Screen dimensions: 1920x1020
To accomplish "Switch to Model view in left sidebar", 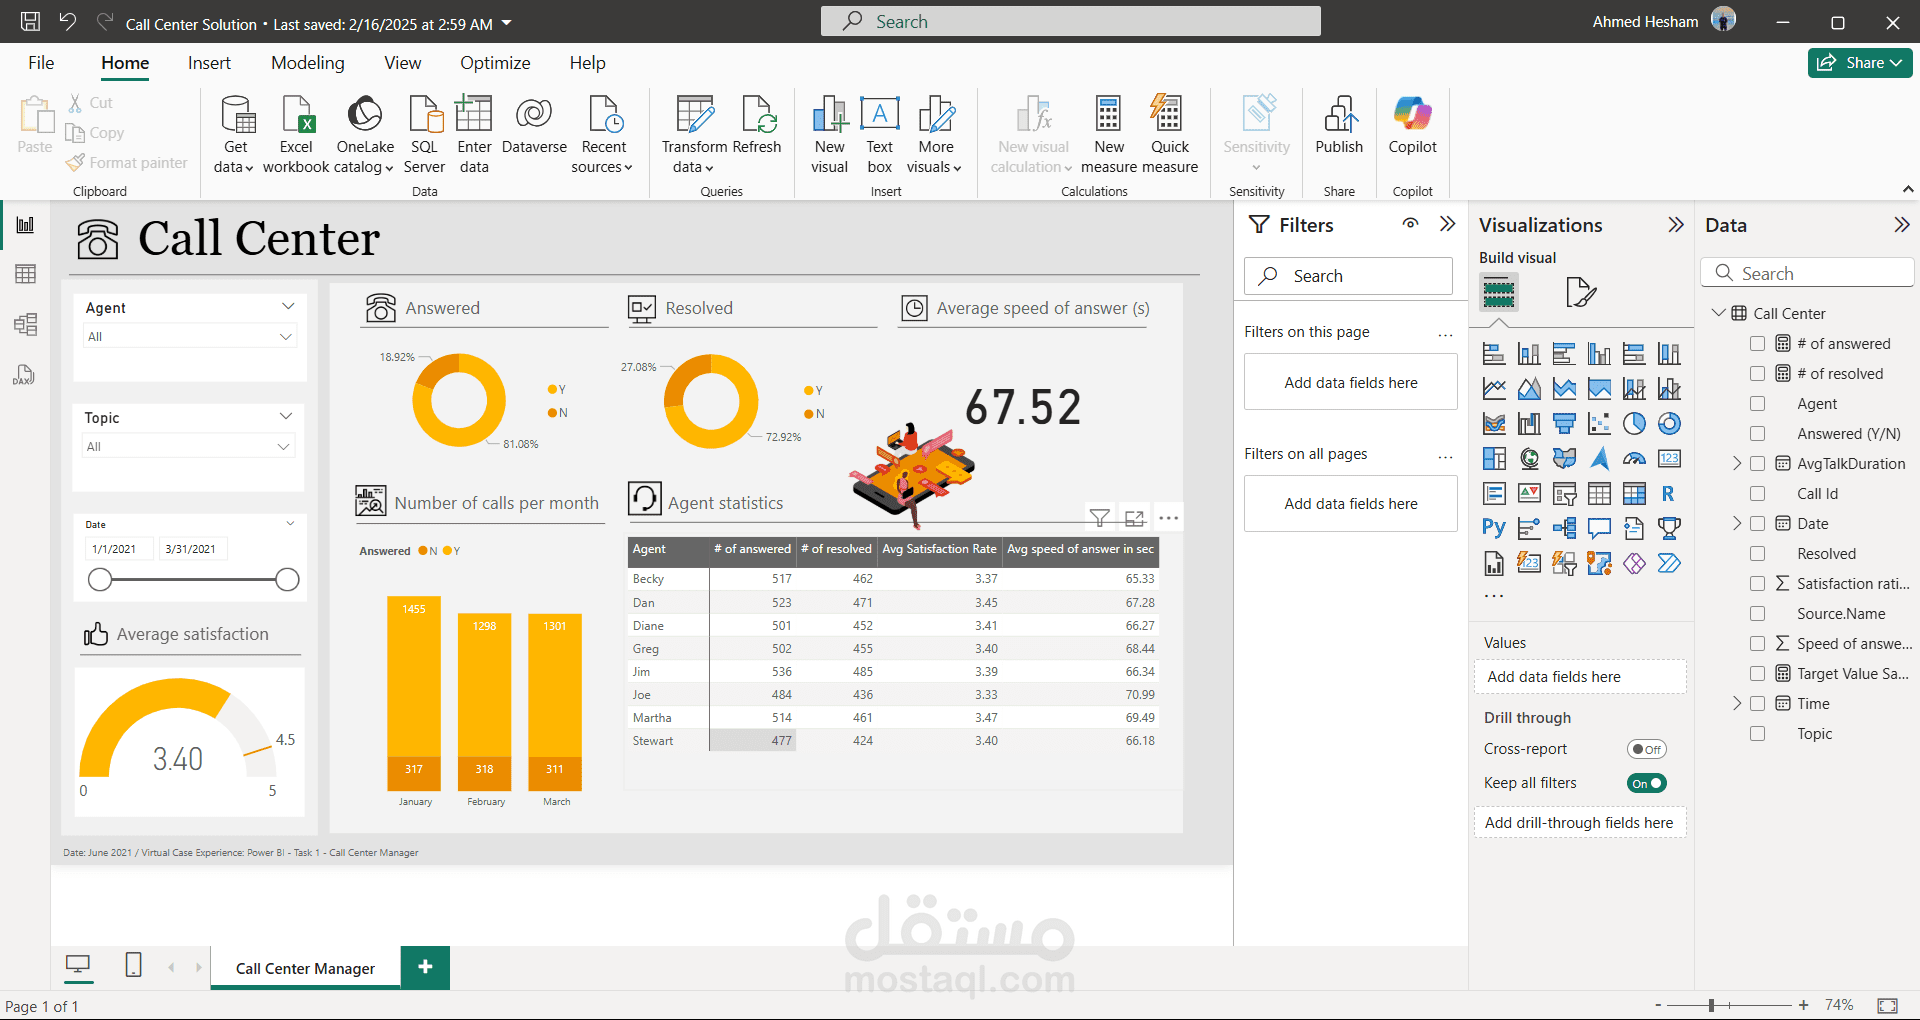I will tap(25, 324).
